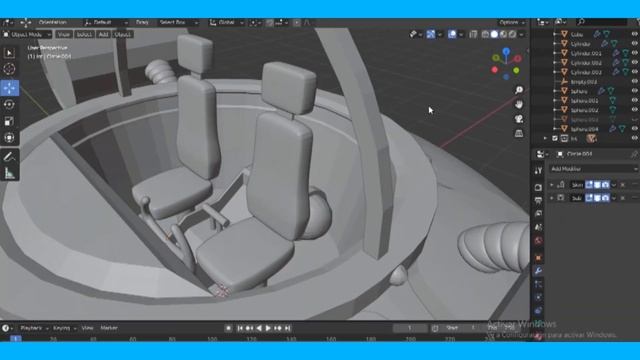The width and height of the screenshot is (640, 360).
Task: Remove the Skin modifier with X
Action: (x=622, y=185)
